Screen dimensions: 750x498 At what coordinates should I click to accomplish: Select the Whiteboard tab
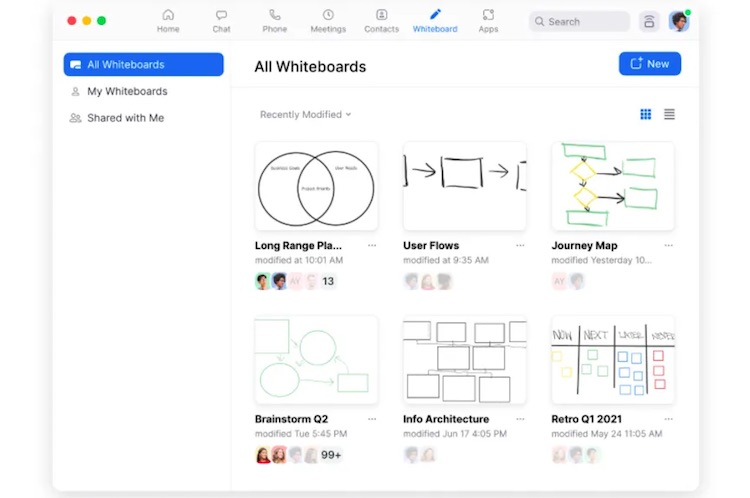435,20
